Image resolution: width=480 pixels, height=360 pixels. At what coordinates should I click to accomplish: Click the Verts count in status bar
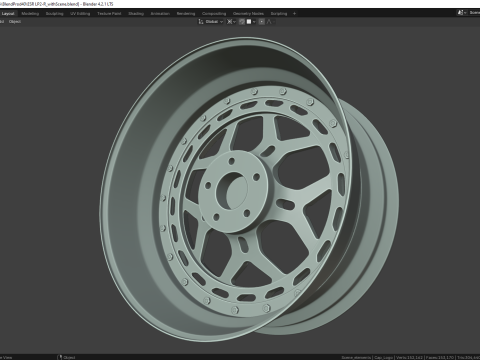[x=409, y=357]
